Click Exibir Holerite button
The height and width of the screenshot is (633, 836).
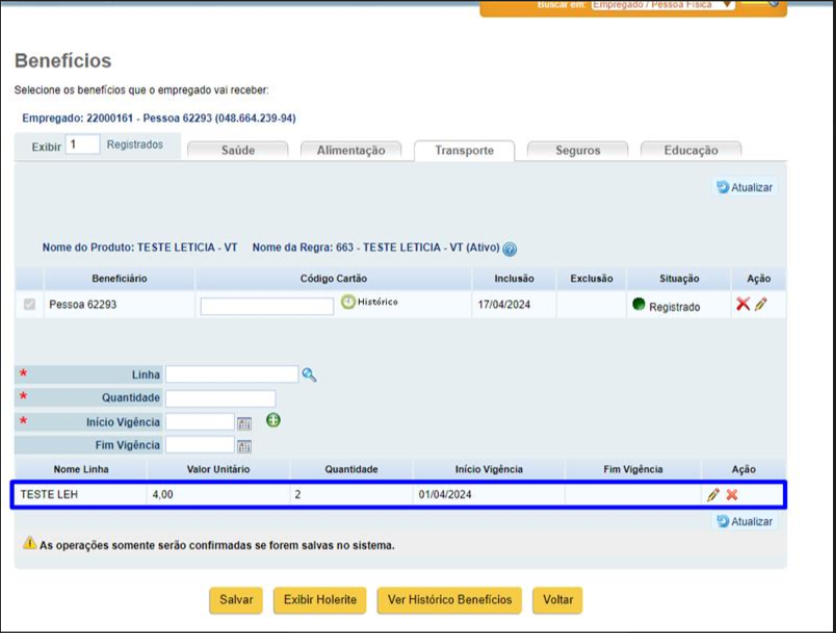pyautogui.click(x=320, y=600)
